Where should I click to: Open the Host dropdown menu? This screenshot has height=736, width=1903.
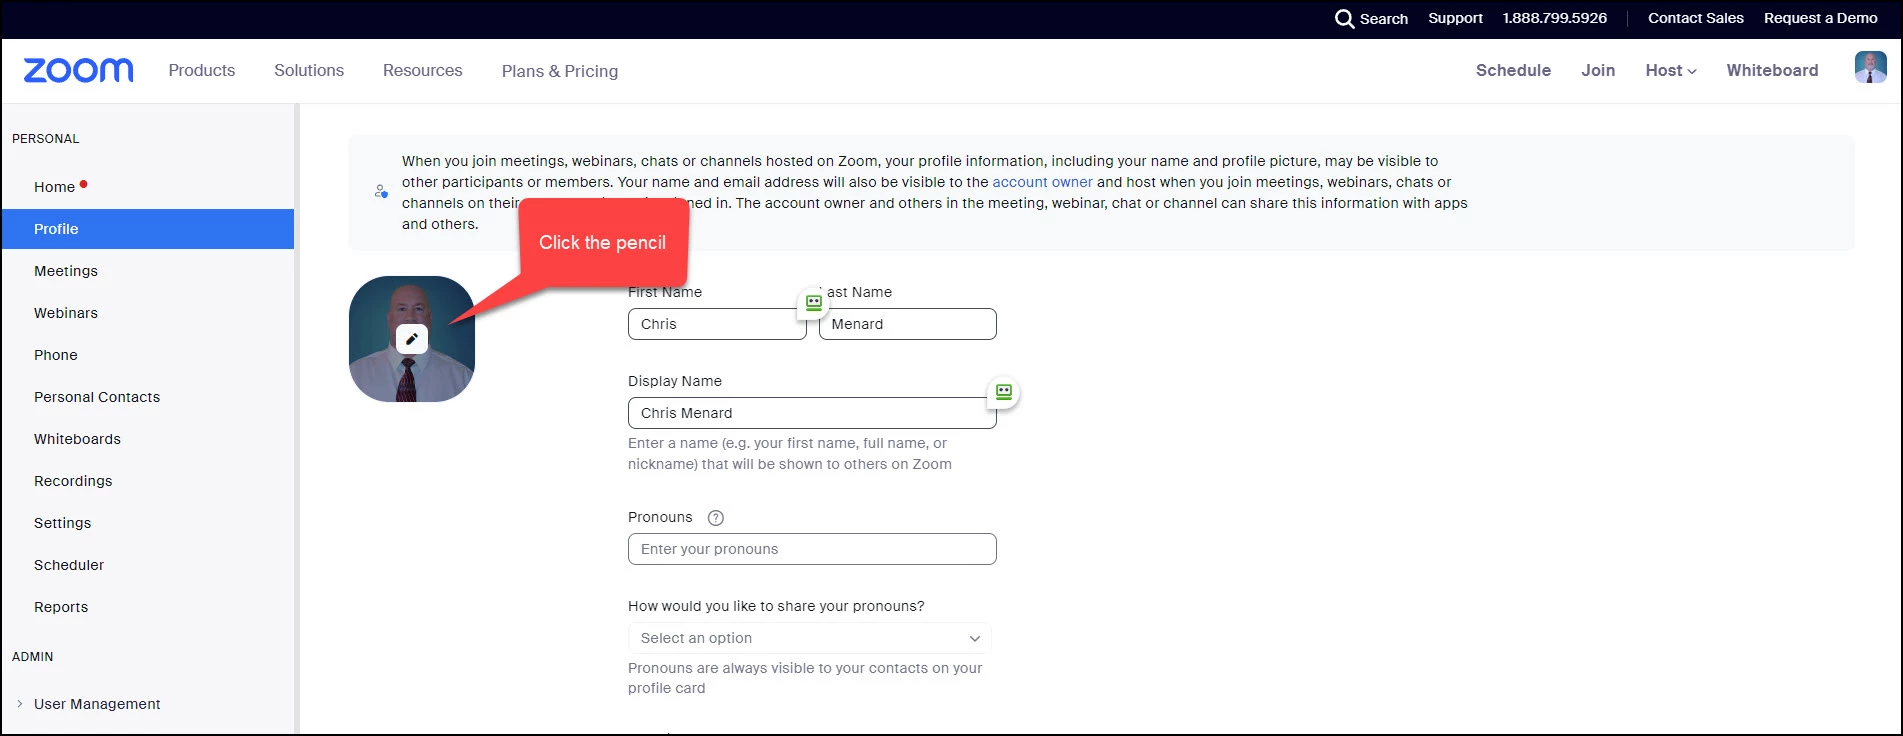[1671, 70]
